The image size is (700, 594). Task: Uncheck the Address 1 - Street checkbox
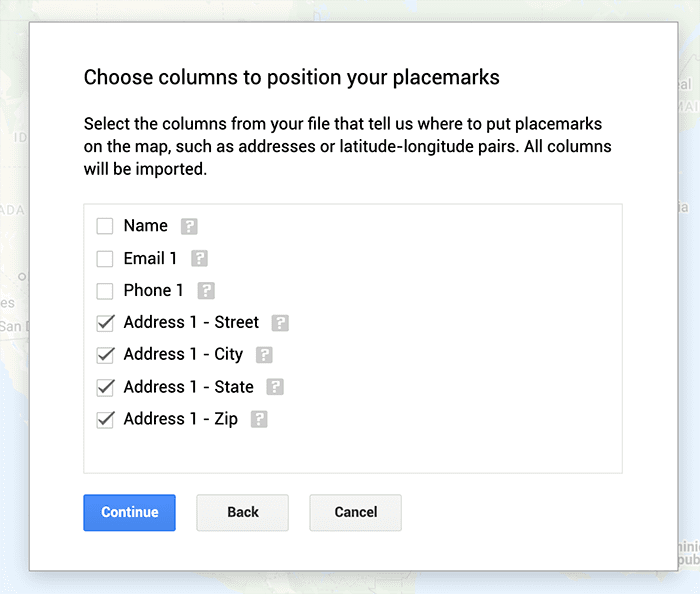click(105, 323)
